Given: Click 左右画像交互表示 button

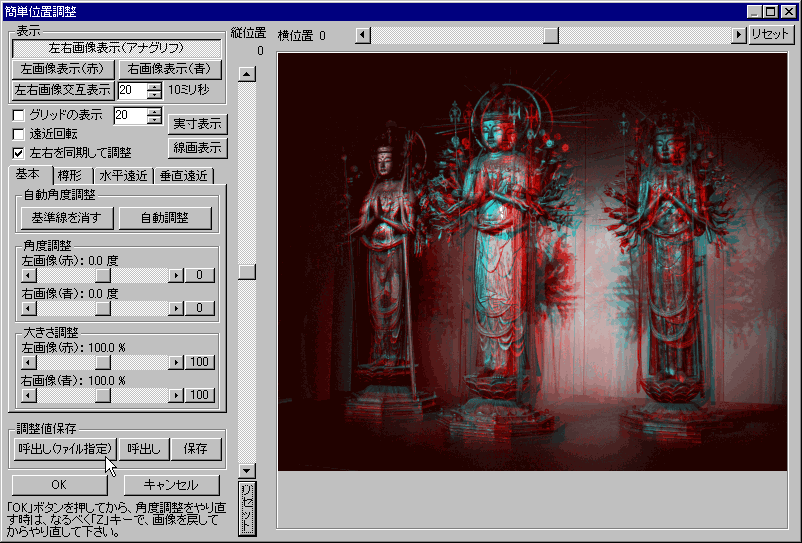Looking at the screenshot, I should pyautogui.click(x=62, y=90).
